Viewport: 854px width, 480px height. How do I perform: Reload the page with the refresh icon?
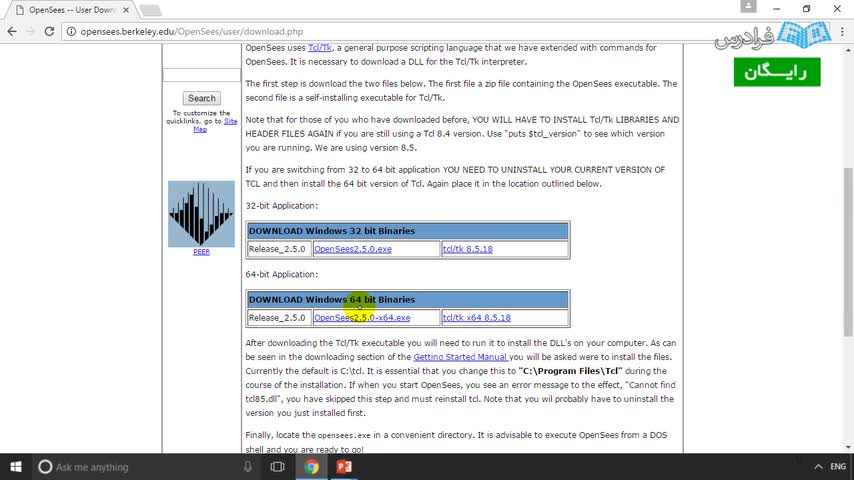pyautogui.click(x=49, y=32)
